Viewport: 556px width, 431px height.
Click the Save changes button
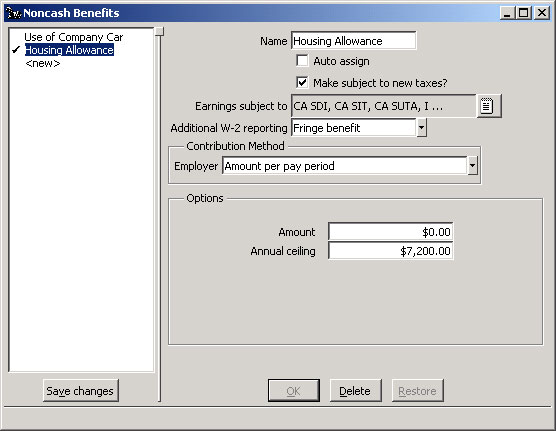80,391
